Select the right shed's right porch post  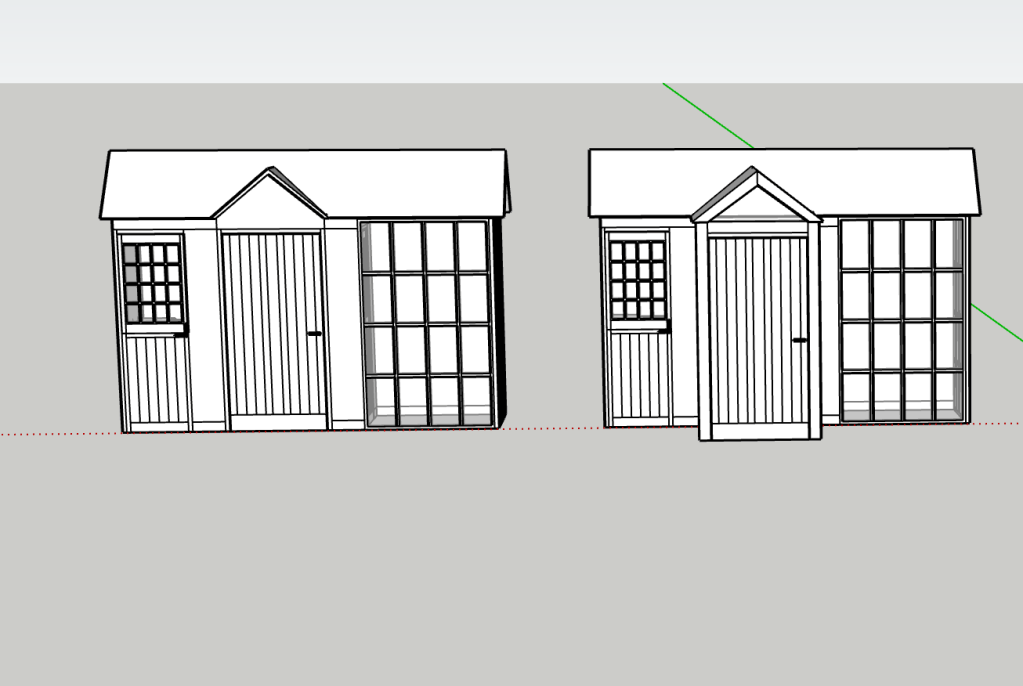coord(814,330)
